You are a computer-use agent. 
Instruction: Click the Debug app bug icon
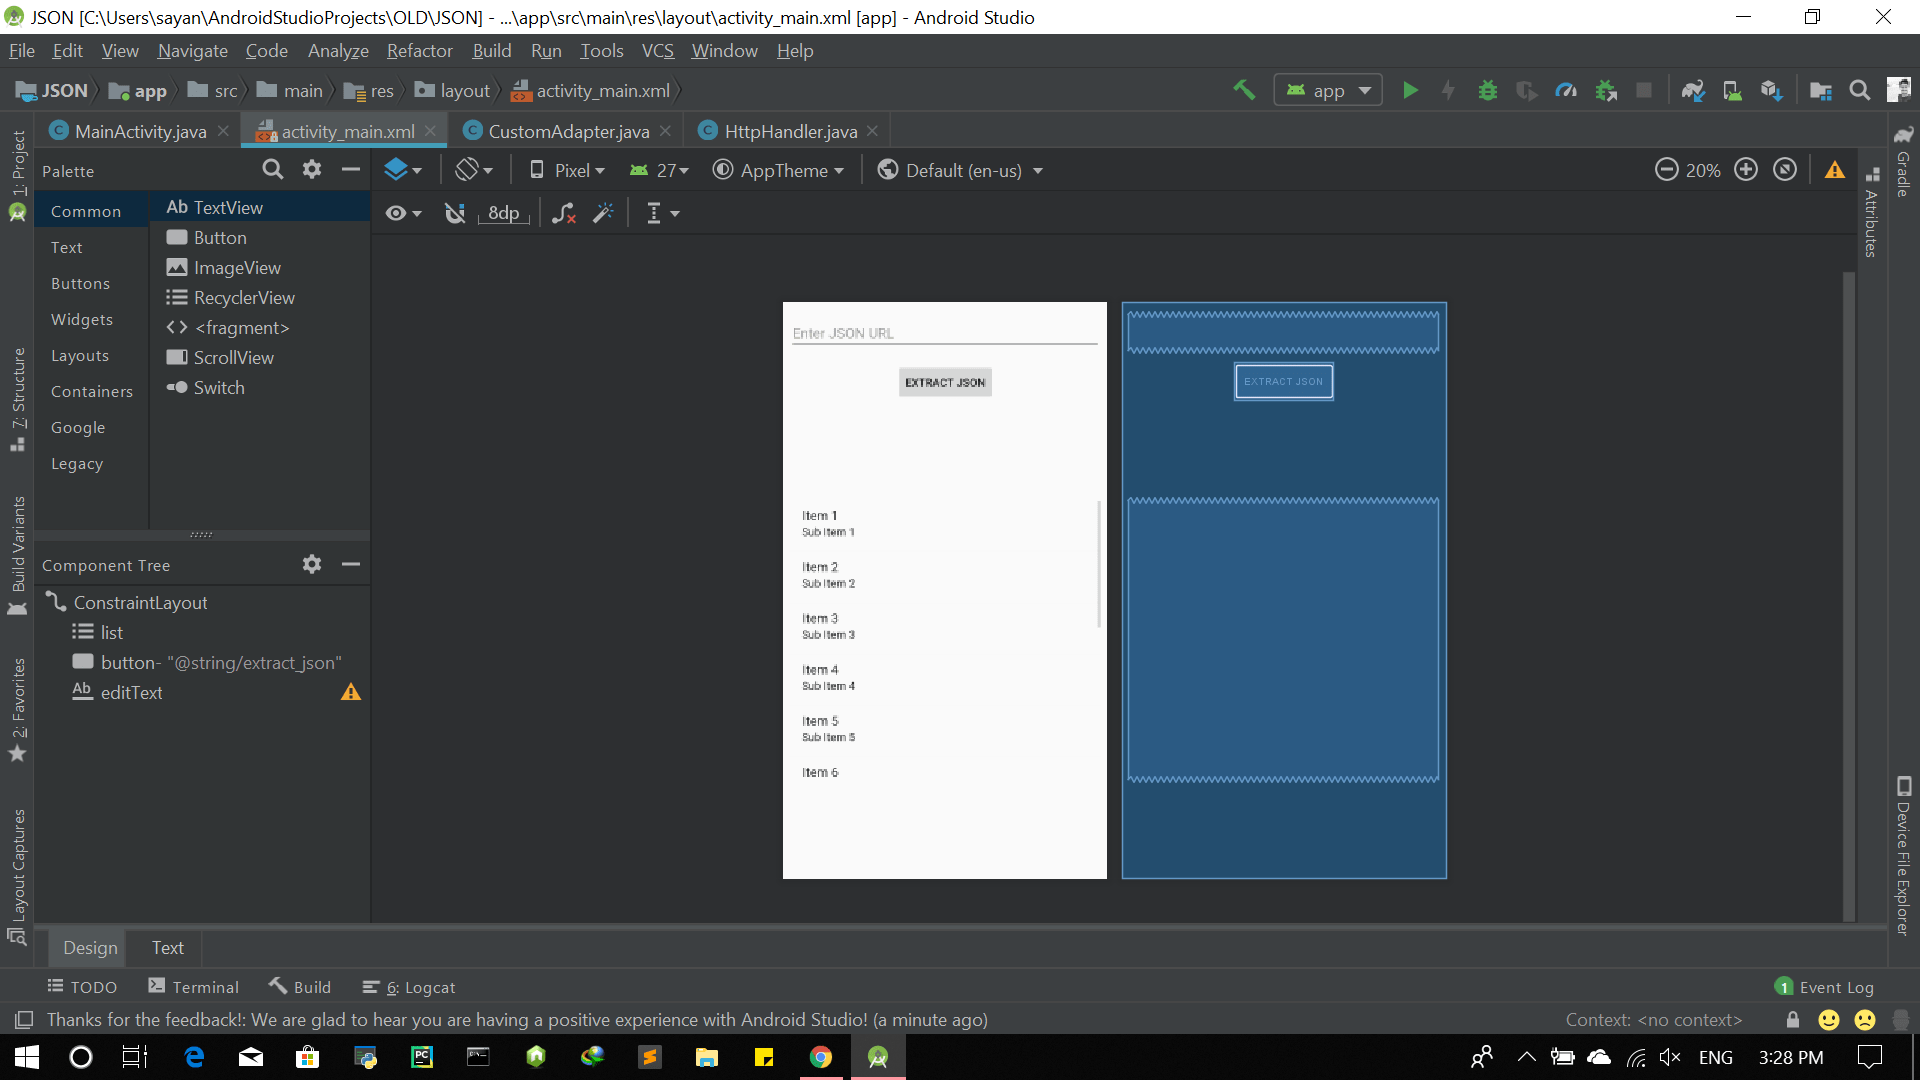coord(1488,91)
